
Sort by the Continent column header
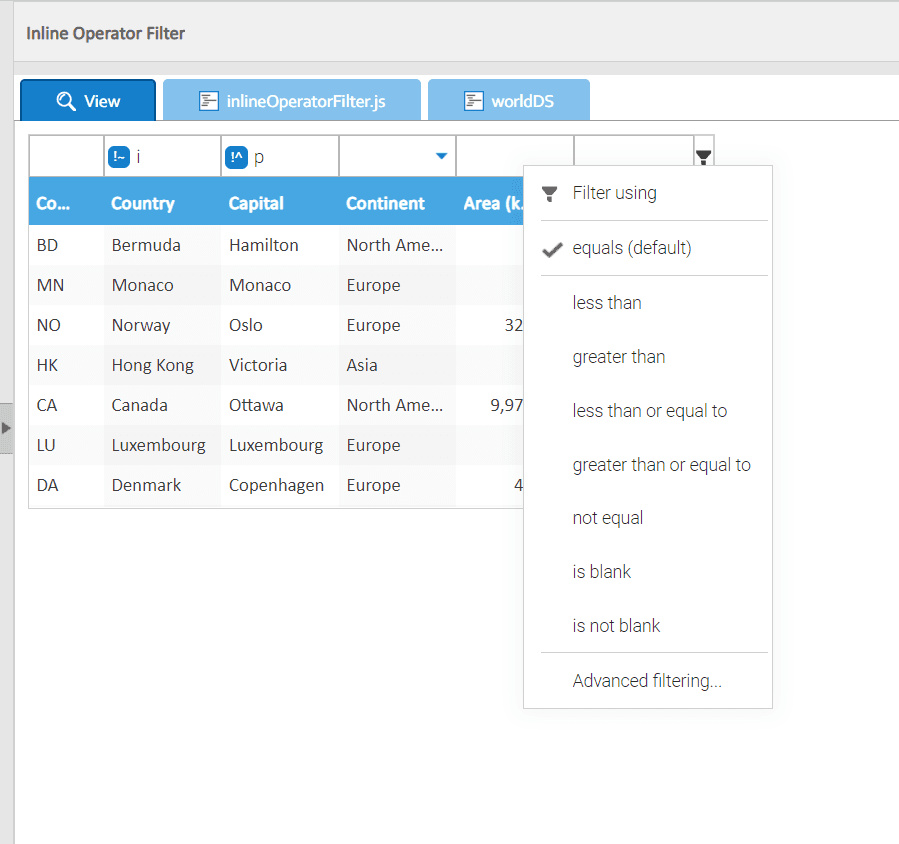(397, 203)
